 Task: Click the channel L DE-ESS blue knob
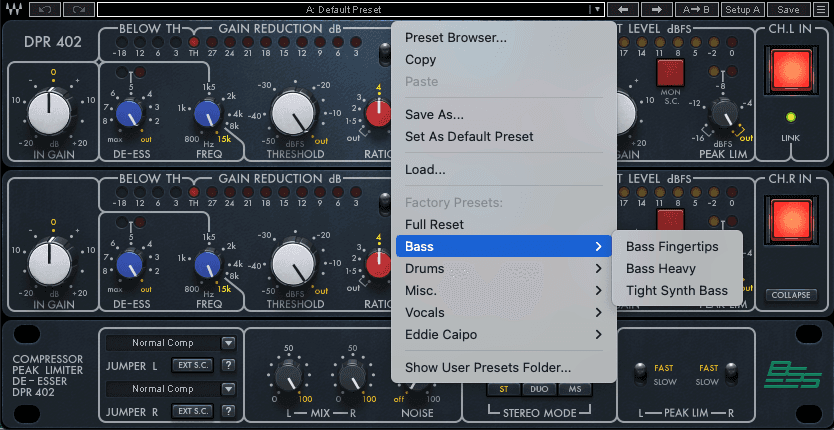tap(129, 113)
